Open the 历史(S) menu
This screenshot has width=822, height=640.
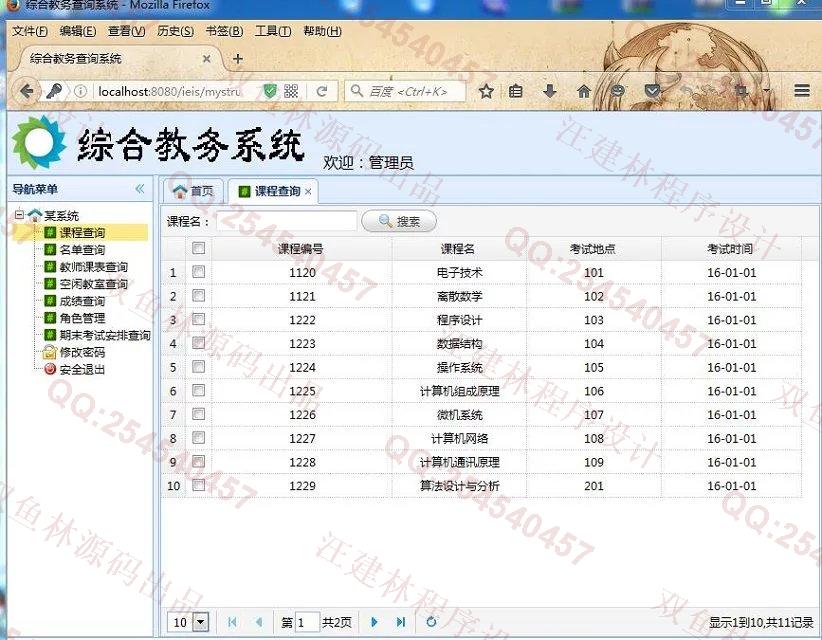pos(175,31)
